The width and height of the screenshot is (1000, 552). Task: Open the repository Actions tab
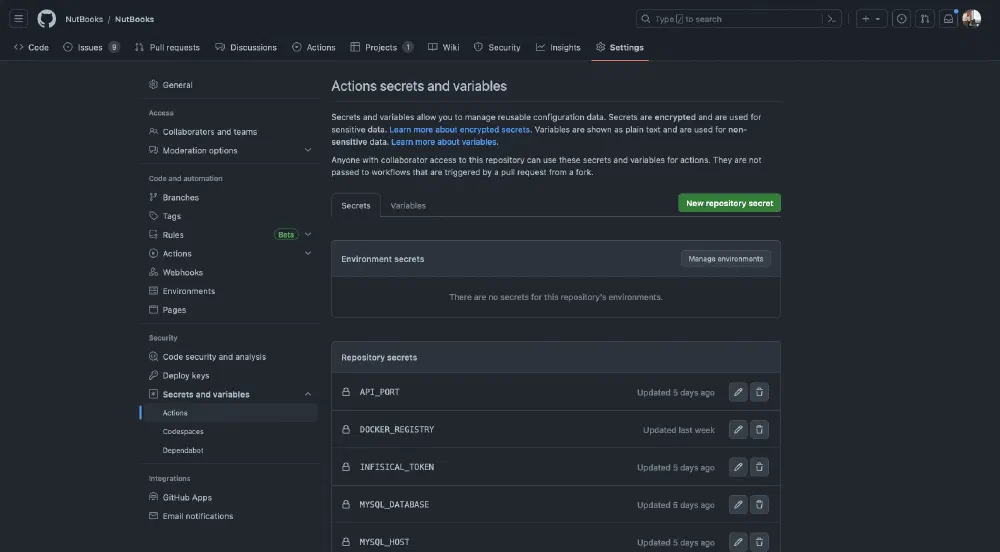click(x=313, y=47)
